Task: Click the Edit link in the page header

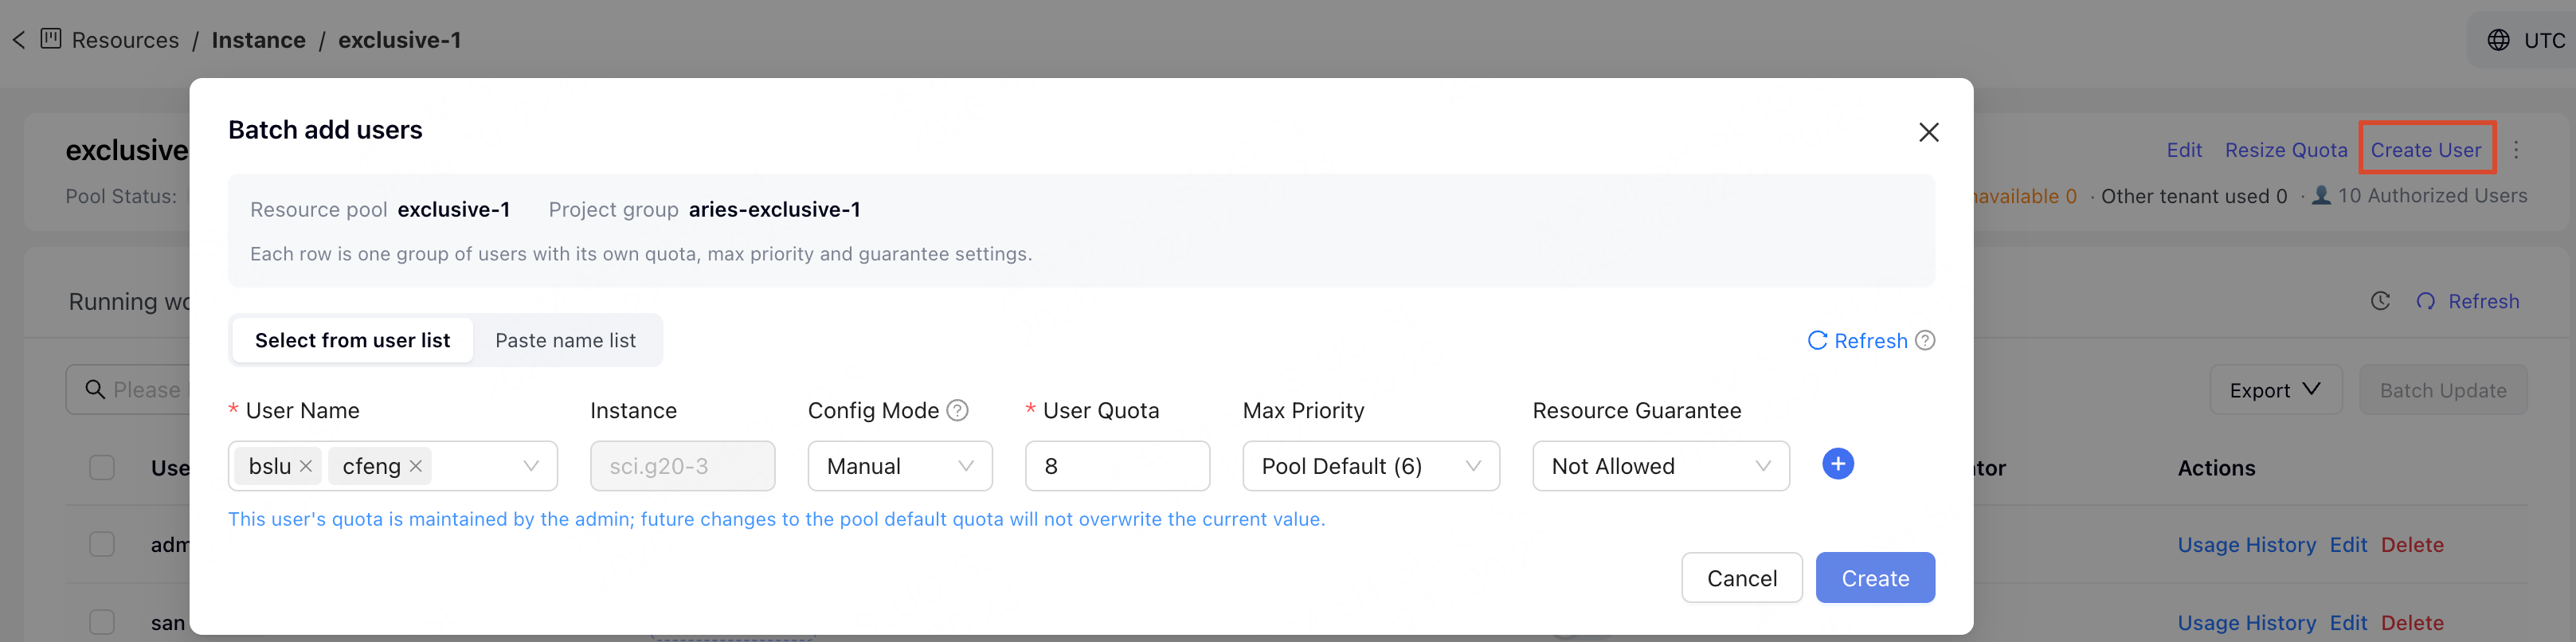Action: (x=2184, y=150)
